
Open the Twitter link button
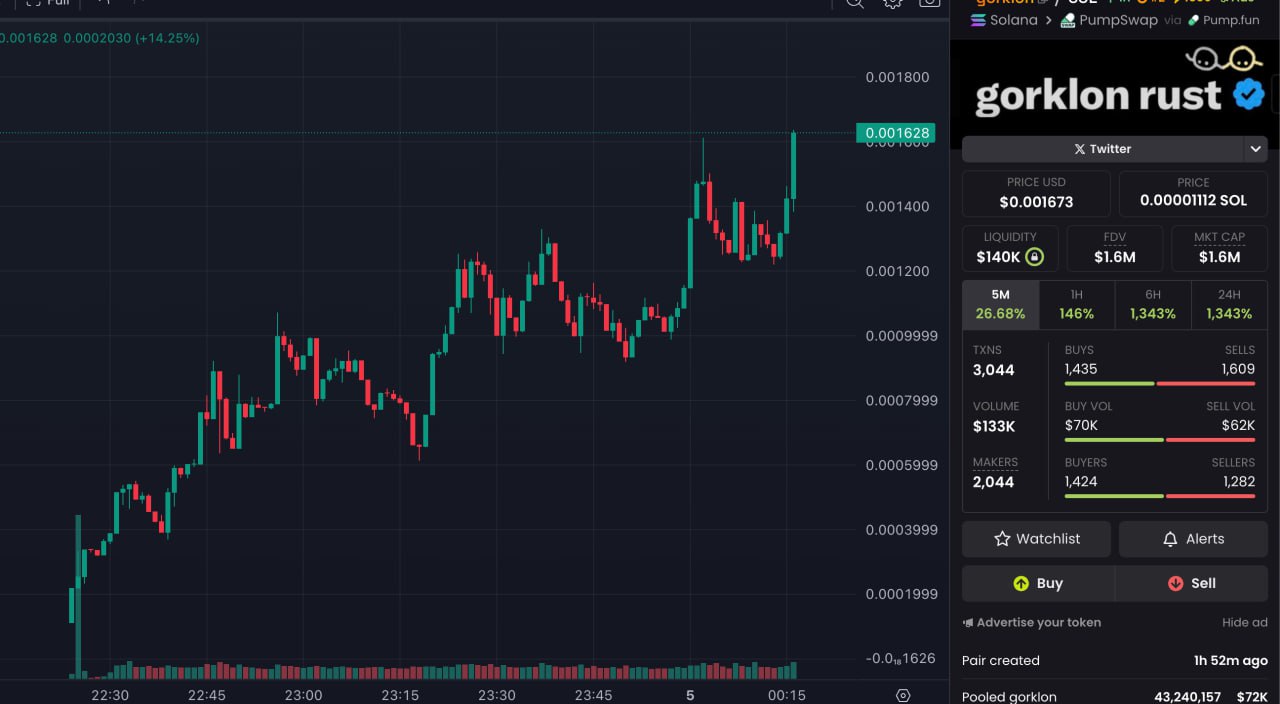pos(1102,149)
